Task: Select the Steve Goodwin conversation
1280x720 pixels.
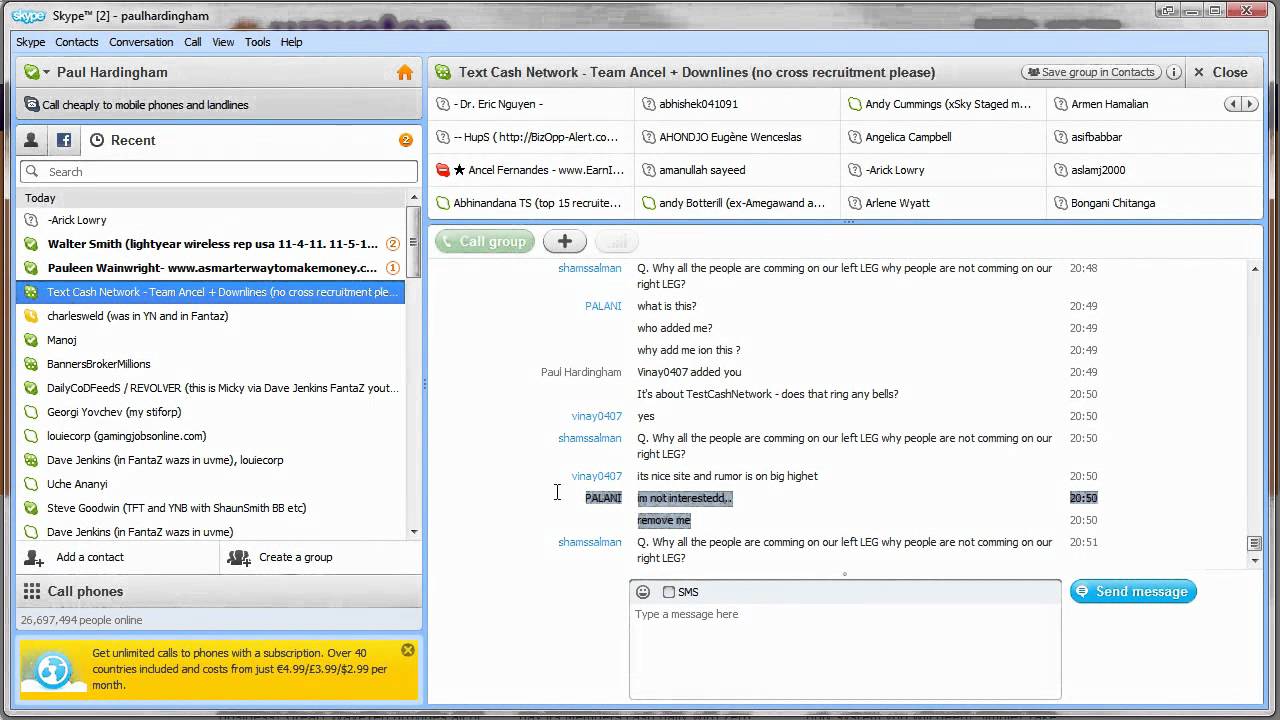Action: point(211,508)
